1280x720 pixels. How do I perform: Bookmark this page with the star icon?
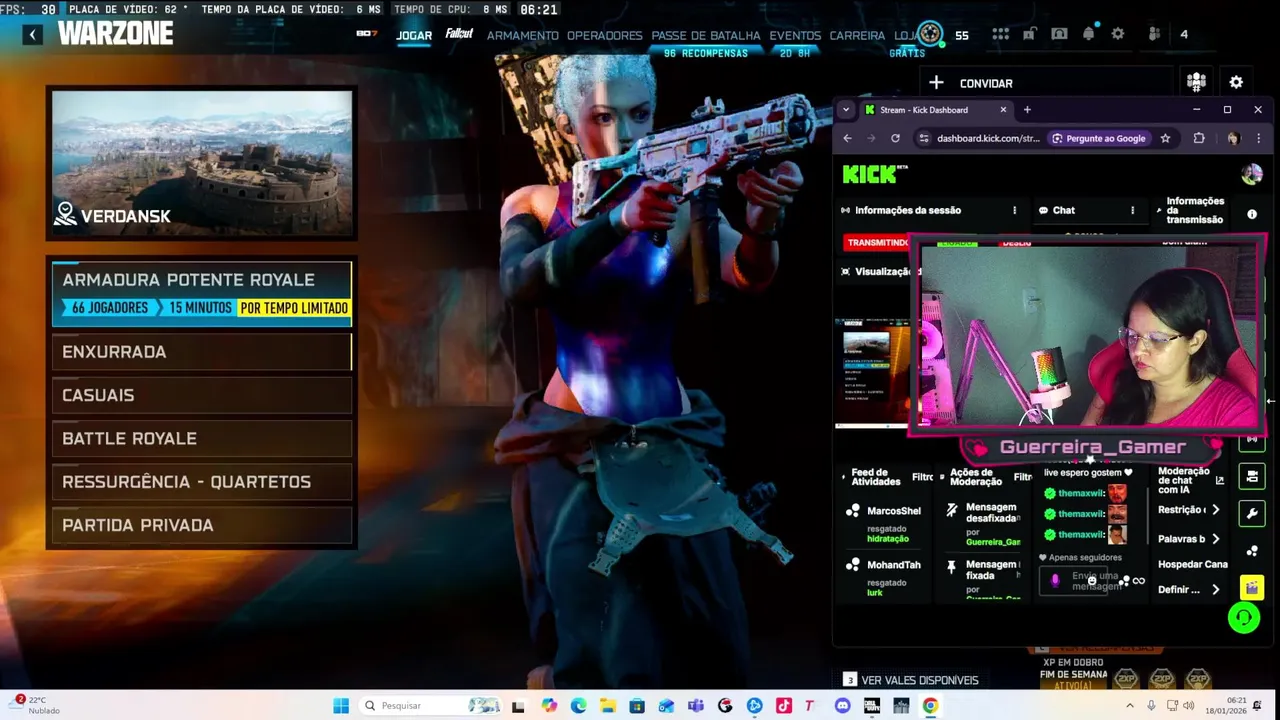tap(1165, 138)
